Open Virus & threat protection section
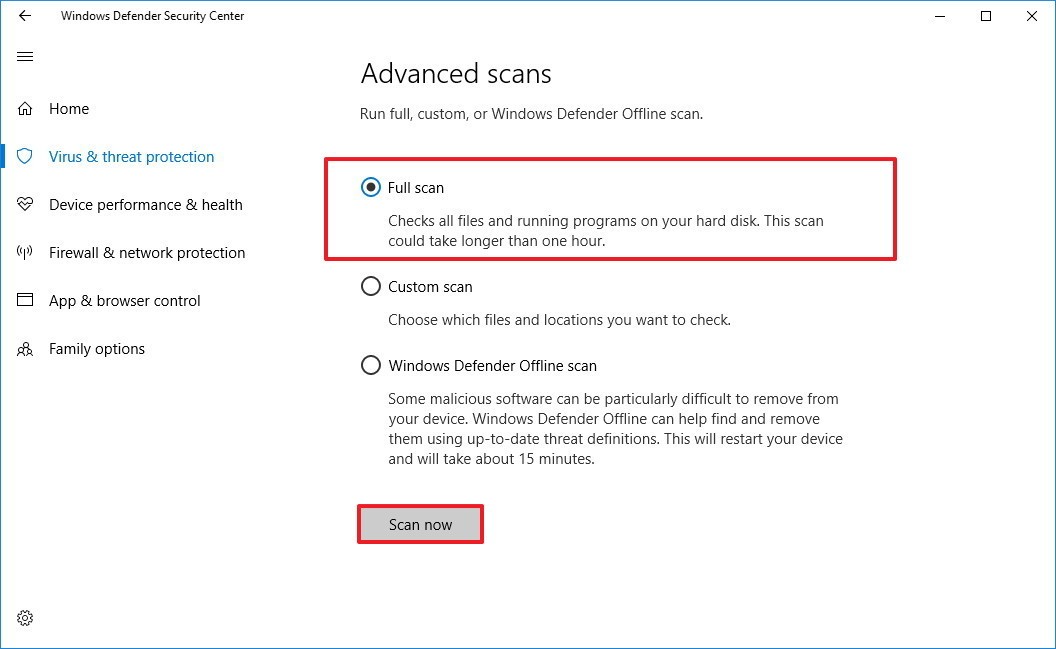Screen dimensions: 1056x649 131,157
